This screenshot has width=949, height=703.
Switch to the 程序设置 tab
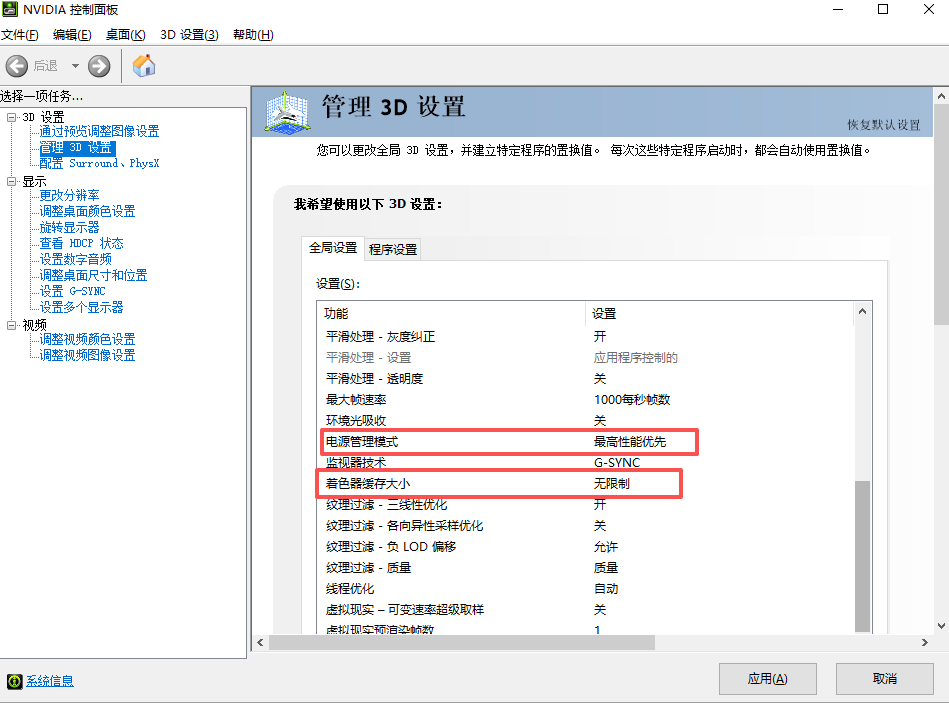coord(393,249)
